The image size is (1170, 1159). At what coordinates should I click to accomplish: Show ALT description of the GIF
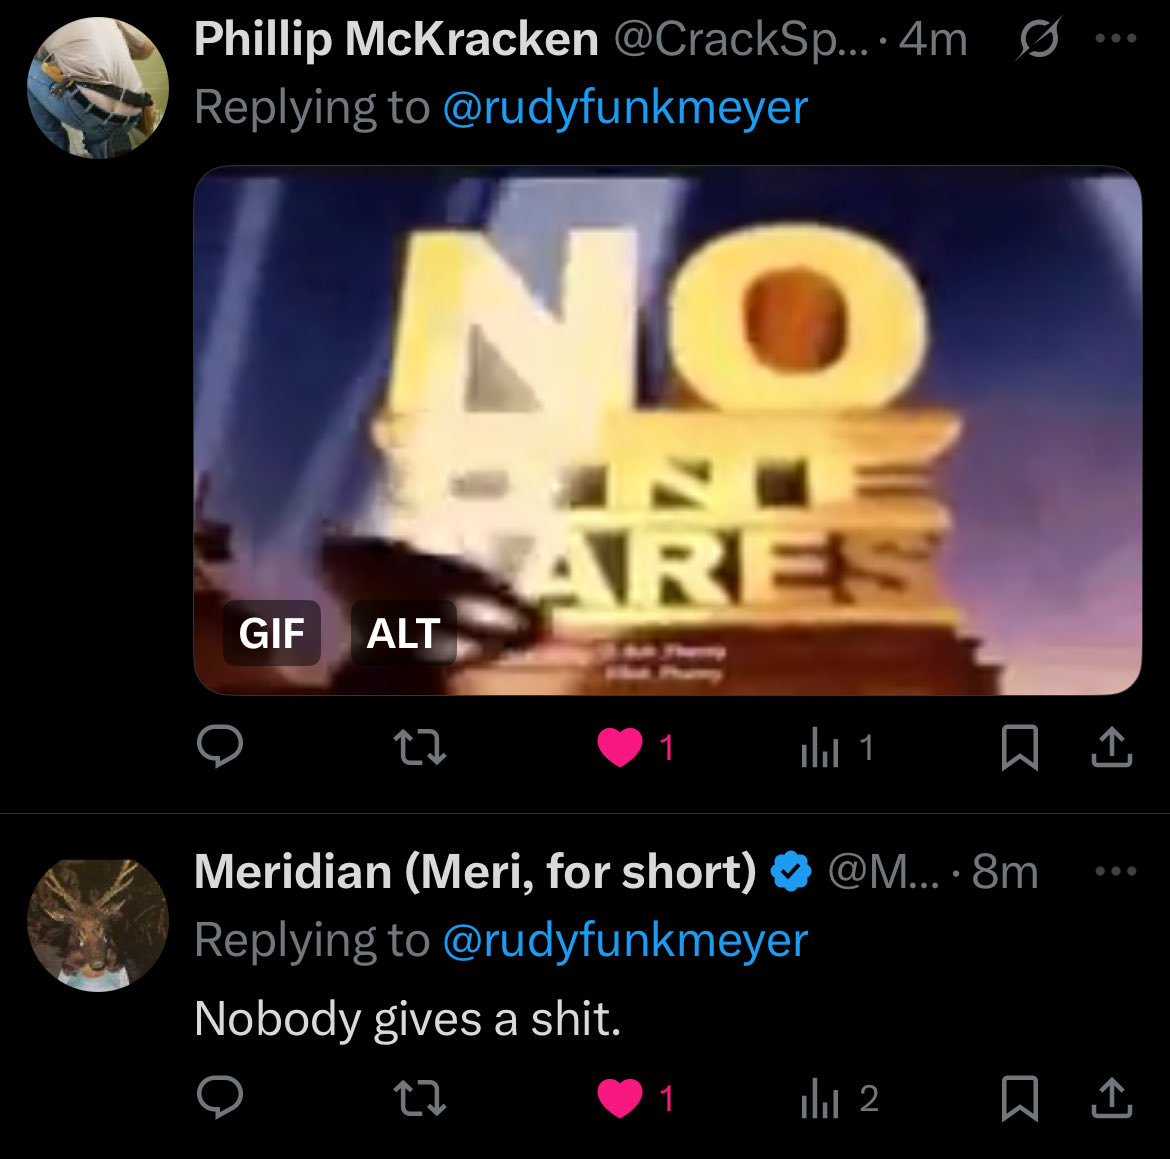click(x=403, y=633)
